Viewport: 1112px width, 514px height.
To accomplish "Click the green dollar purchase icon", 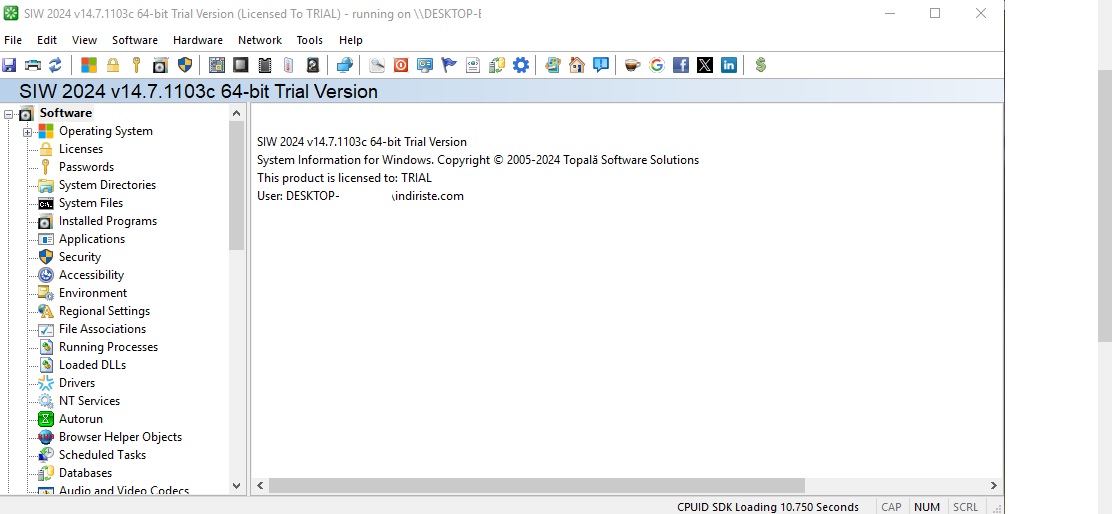I will (x=761, y=65).
